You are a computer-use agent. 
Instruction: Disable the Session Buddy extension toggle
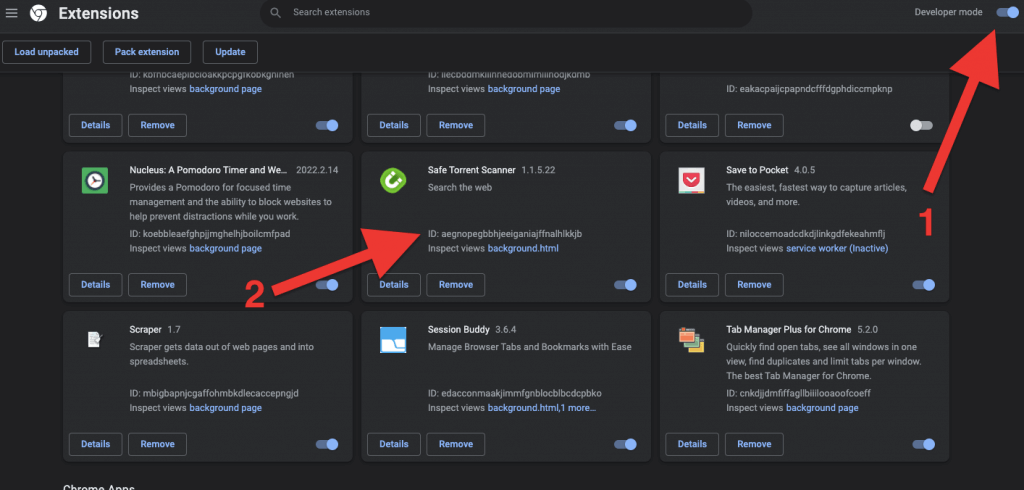tap(626, 444)
